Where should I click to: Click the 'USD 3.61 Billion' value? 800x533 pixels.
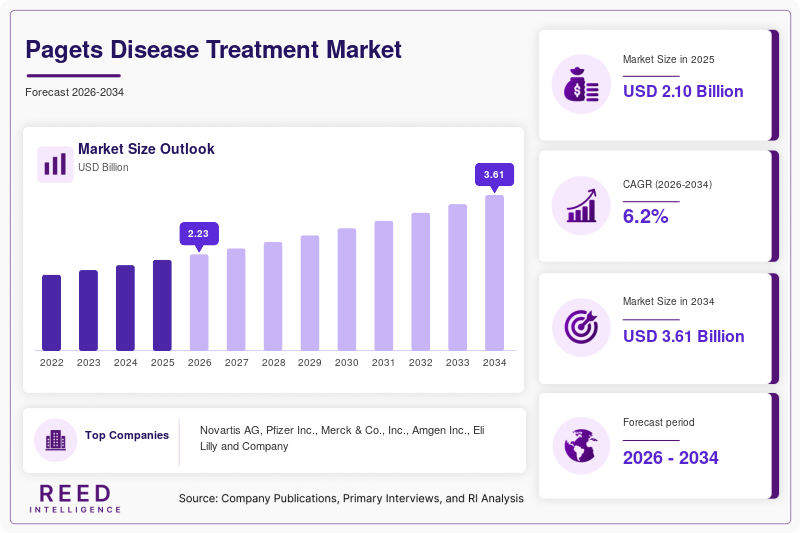tap(684, 337)
